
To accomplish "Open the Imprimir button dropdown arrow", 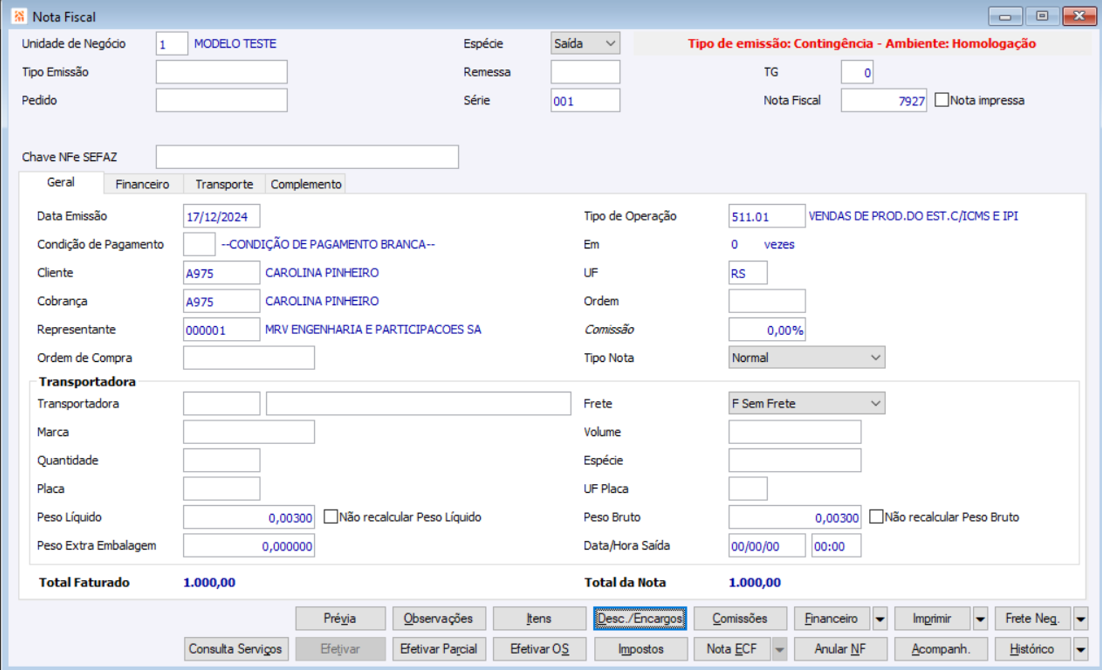I will click(980, 619).
